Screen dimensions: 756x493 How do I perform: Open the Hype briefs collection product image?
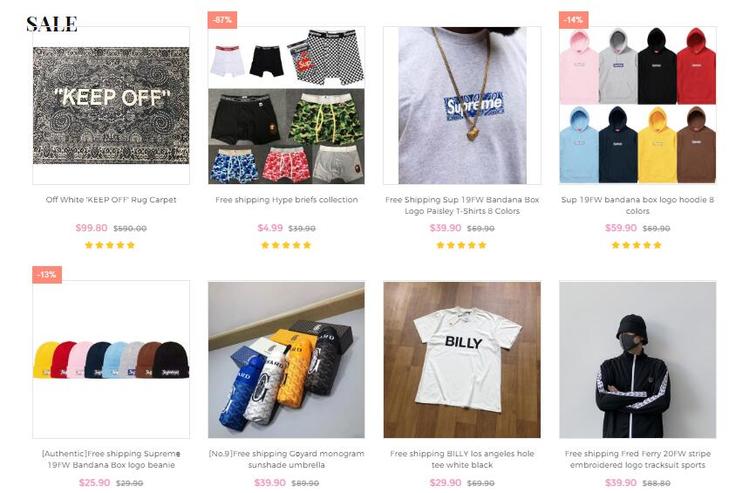[x=286, y=106]
